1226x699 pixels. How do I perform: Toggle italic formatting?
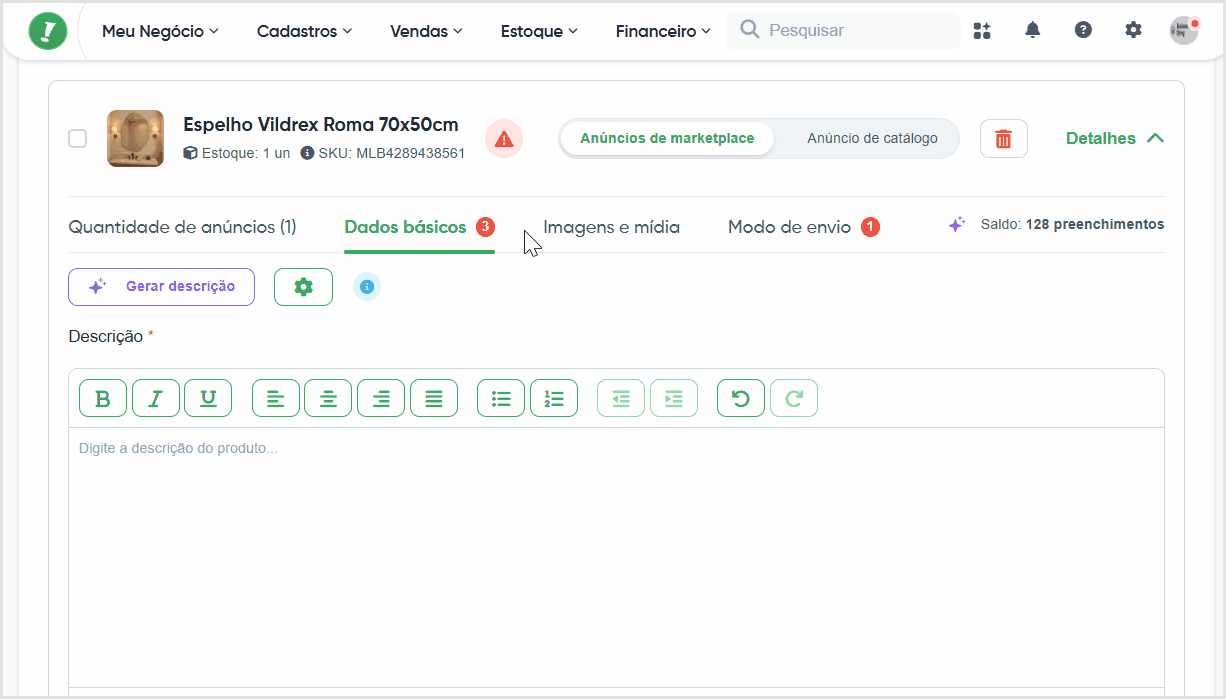(x=156, y=398)
